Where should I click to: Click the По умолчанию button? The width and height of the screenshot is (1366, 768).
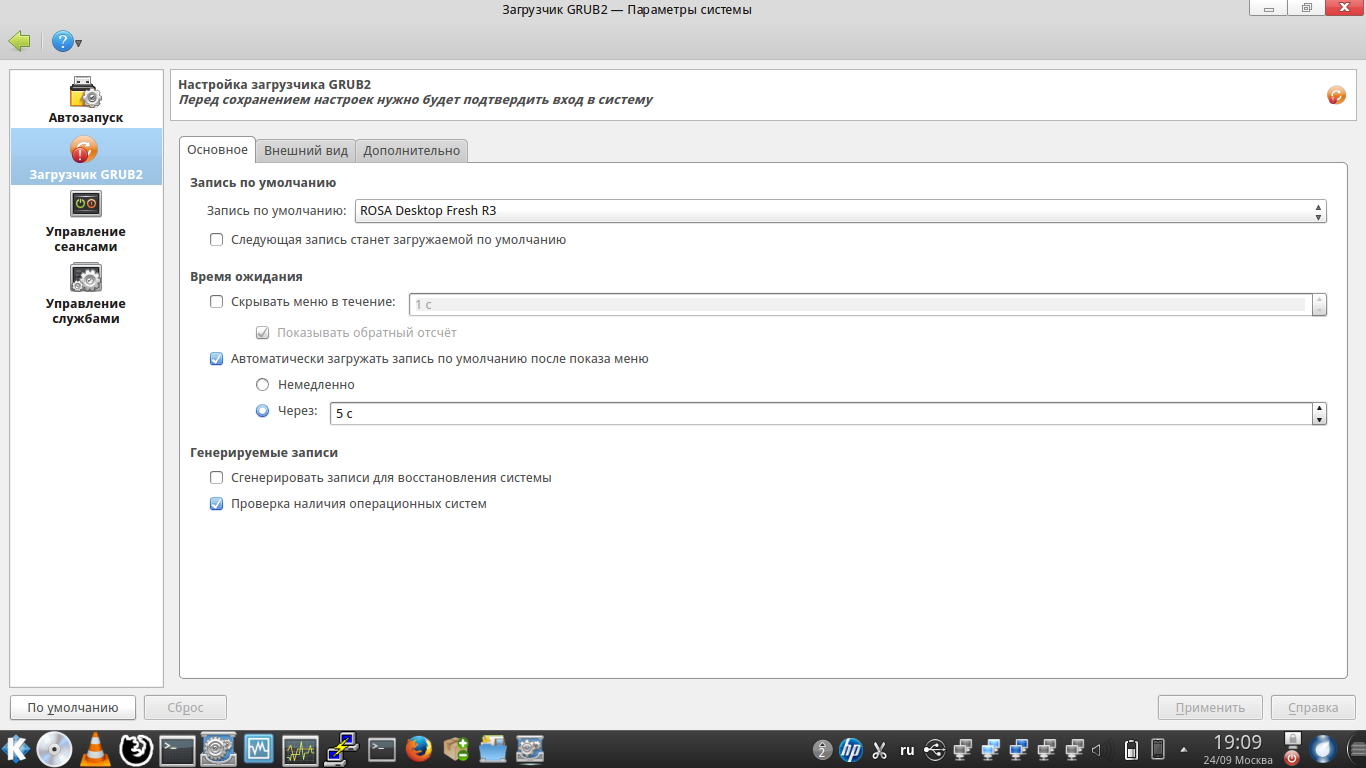pos(72,708)
